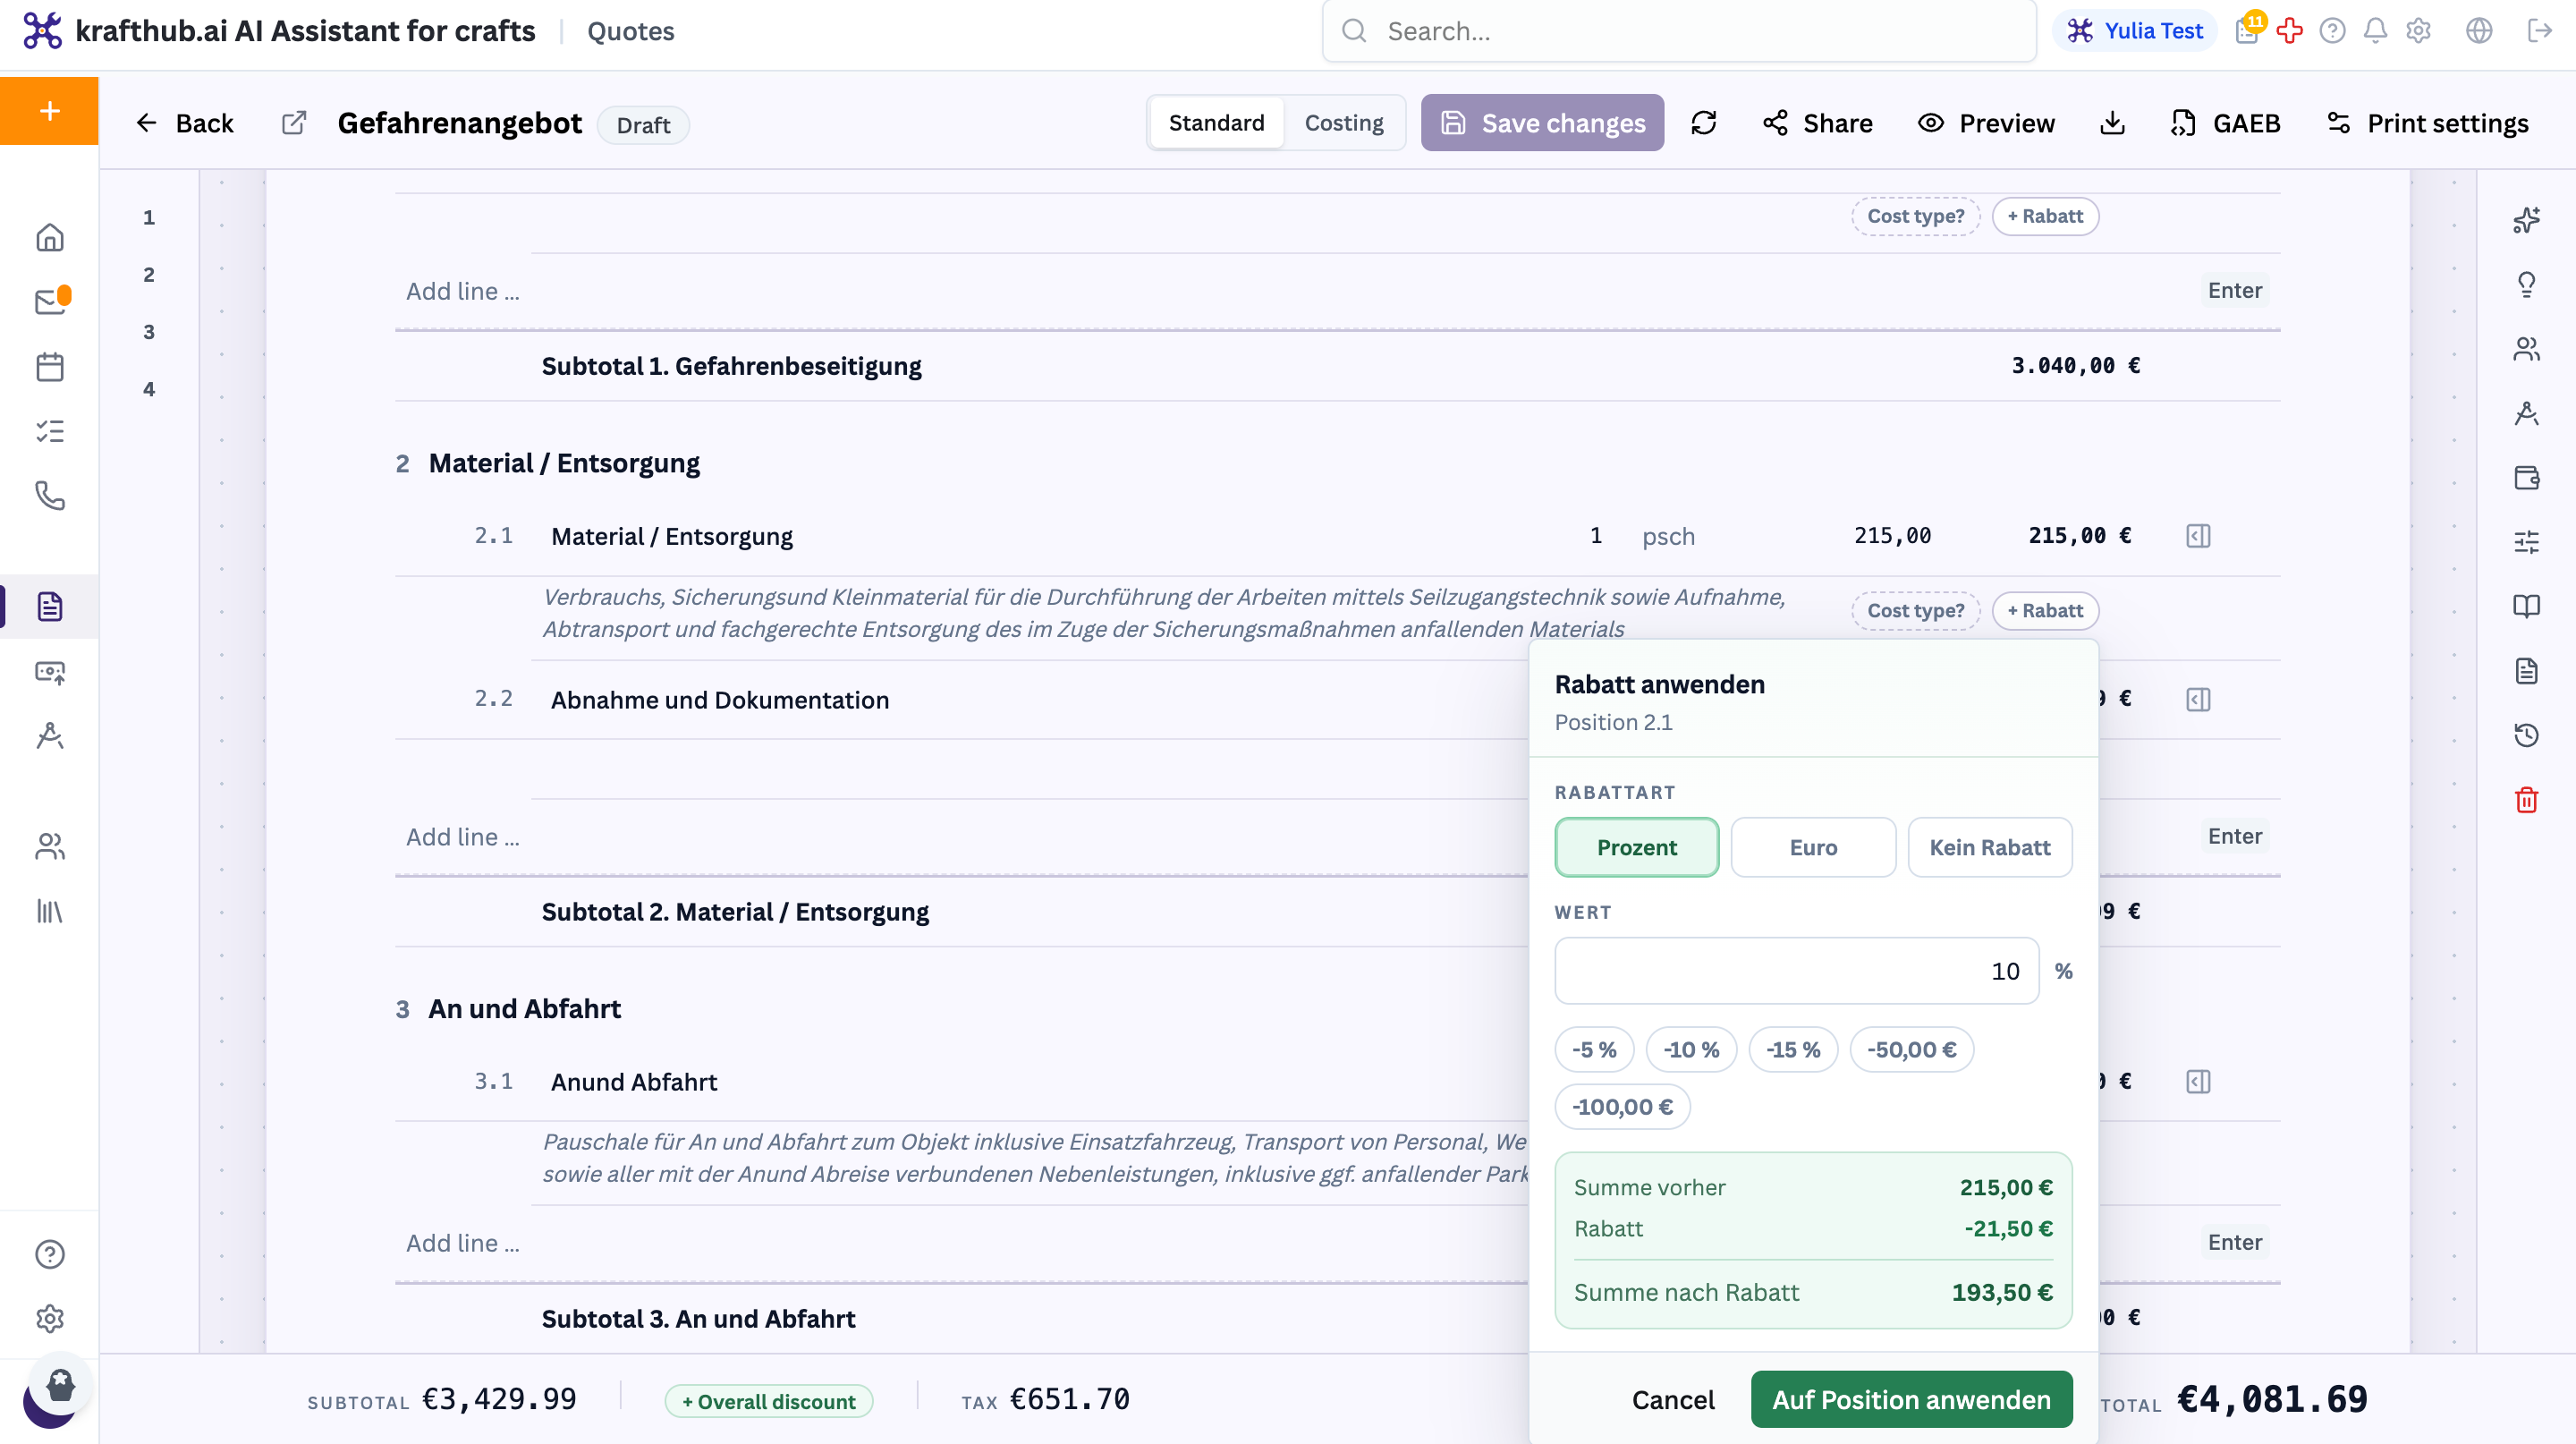Screen dimensions: 2576x1444
Task: Switch to Standard view tab
Action: tap(1216, 123)
